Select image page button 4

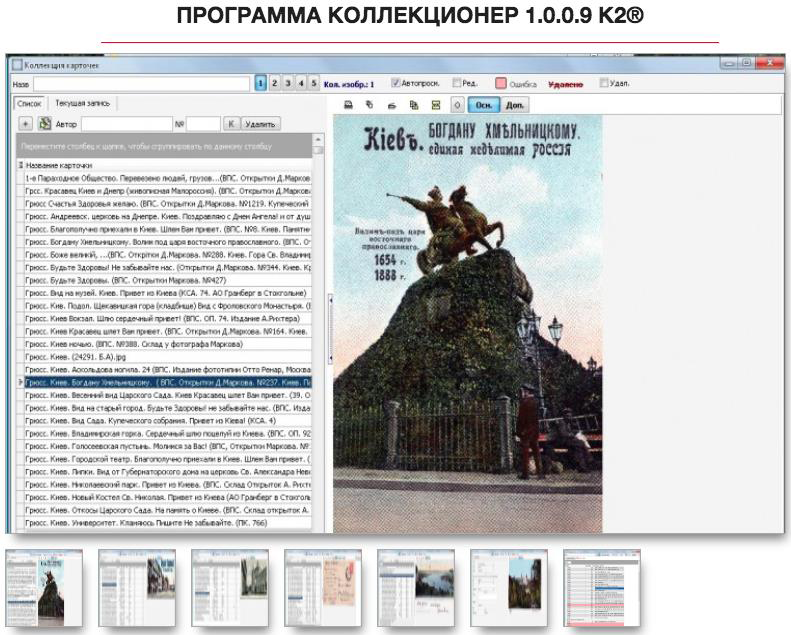coord(301,83)
